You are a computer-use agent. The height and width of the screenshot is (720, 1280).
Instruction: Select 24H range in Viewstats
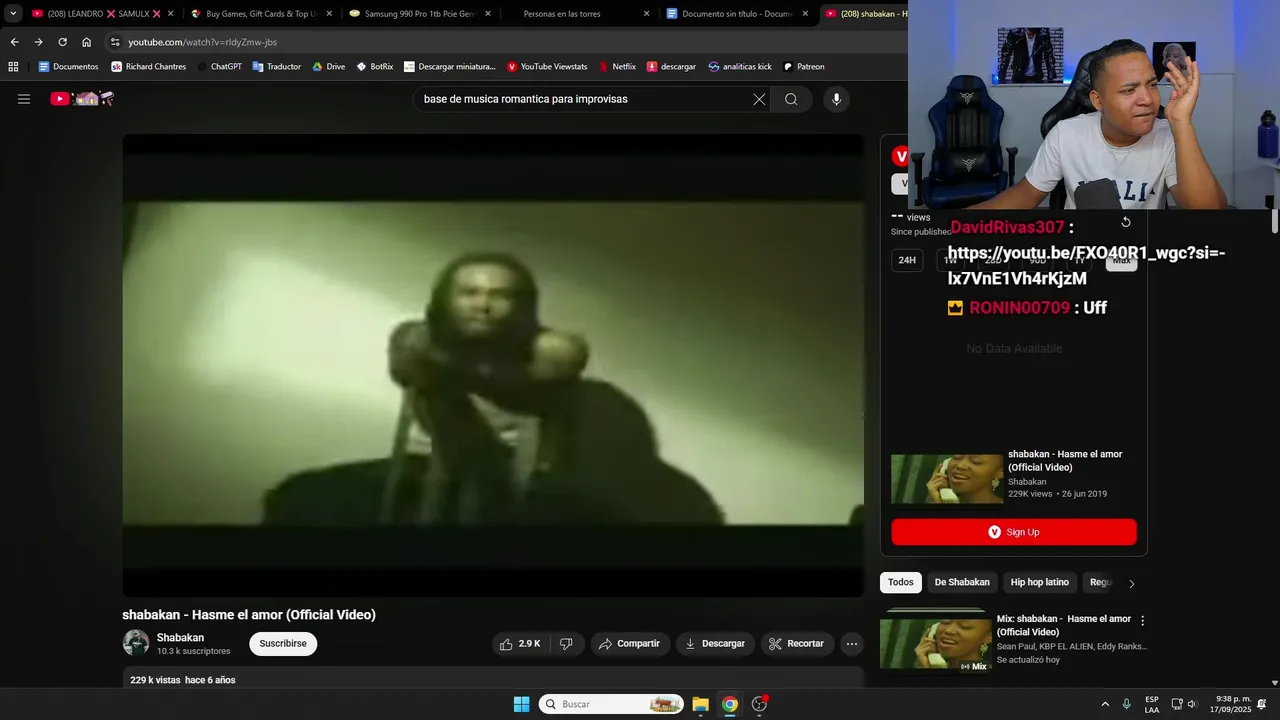[x=907, y=260]
